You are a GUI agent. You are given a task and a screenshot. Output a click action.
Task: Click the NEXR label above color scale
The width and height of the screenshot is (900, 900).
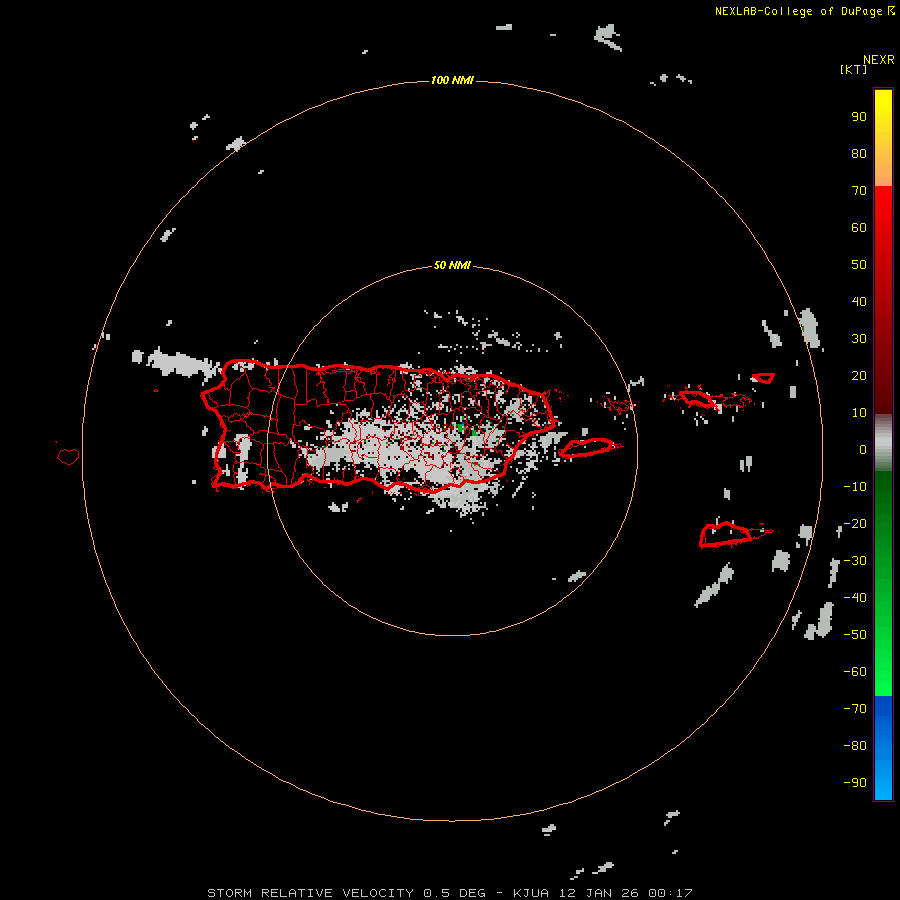pos(879,60)
